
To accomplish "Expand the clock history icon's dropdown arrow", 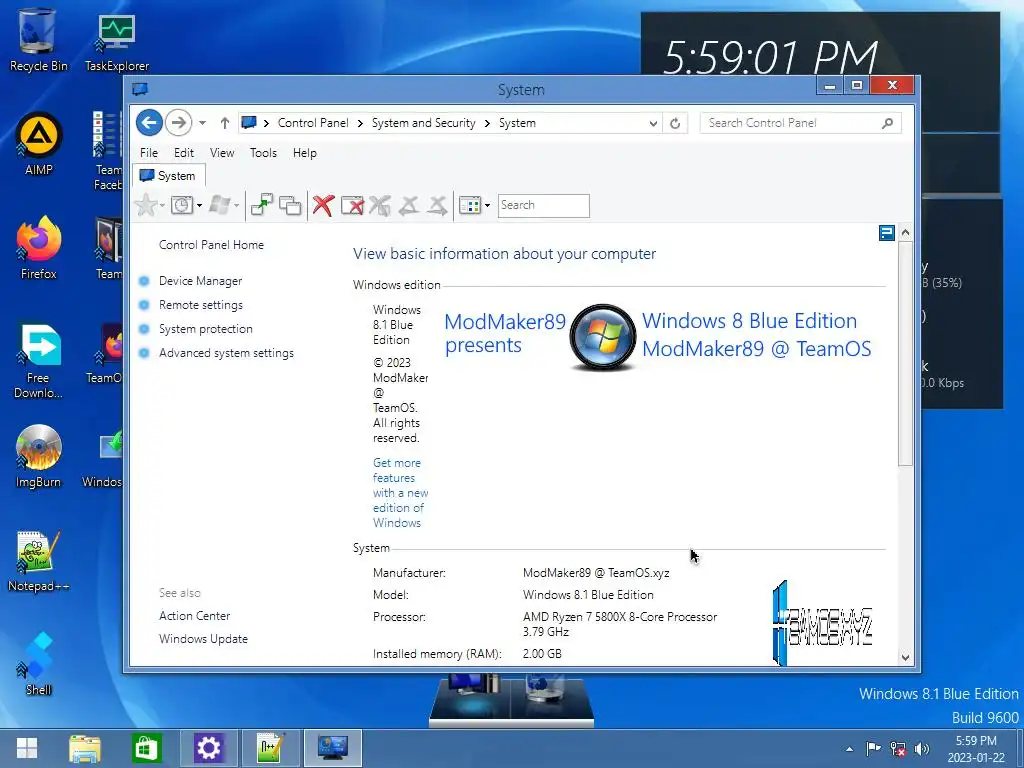I will (199, 206).
